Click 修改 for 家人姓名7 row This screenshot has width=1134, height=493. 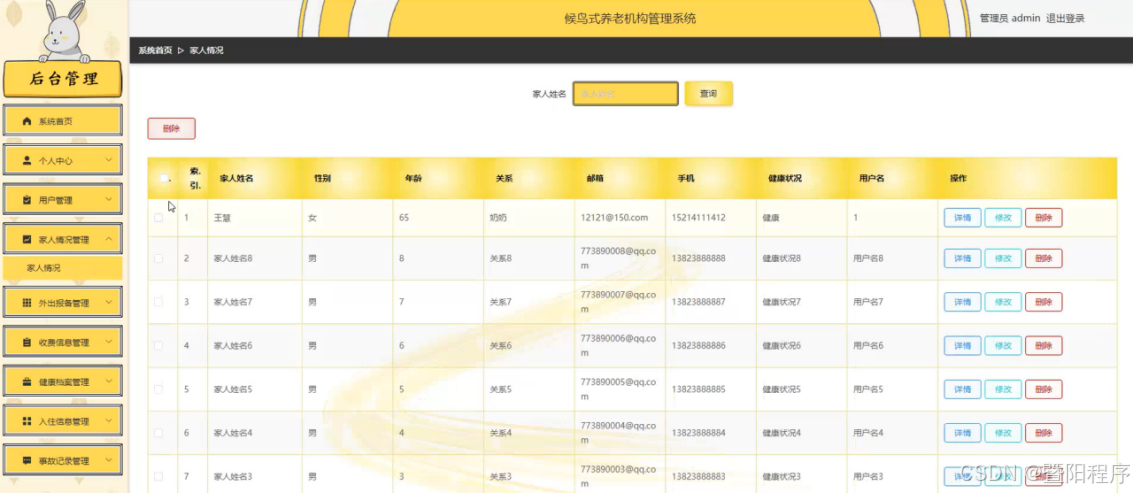(x=1003, y=302)
